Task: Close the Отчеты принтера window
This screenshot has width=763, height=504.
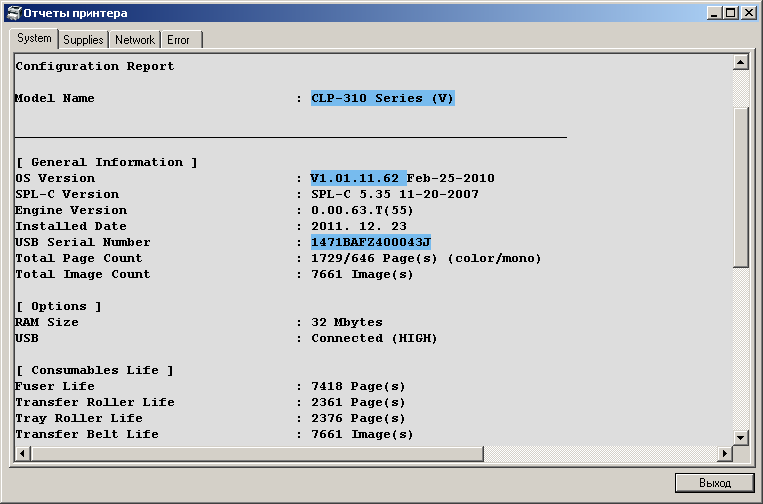Action: pos(748,13)
